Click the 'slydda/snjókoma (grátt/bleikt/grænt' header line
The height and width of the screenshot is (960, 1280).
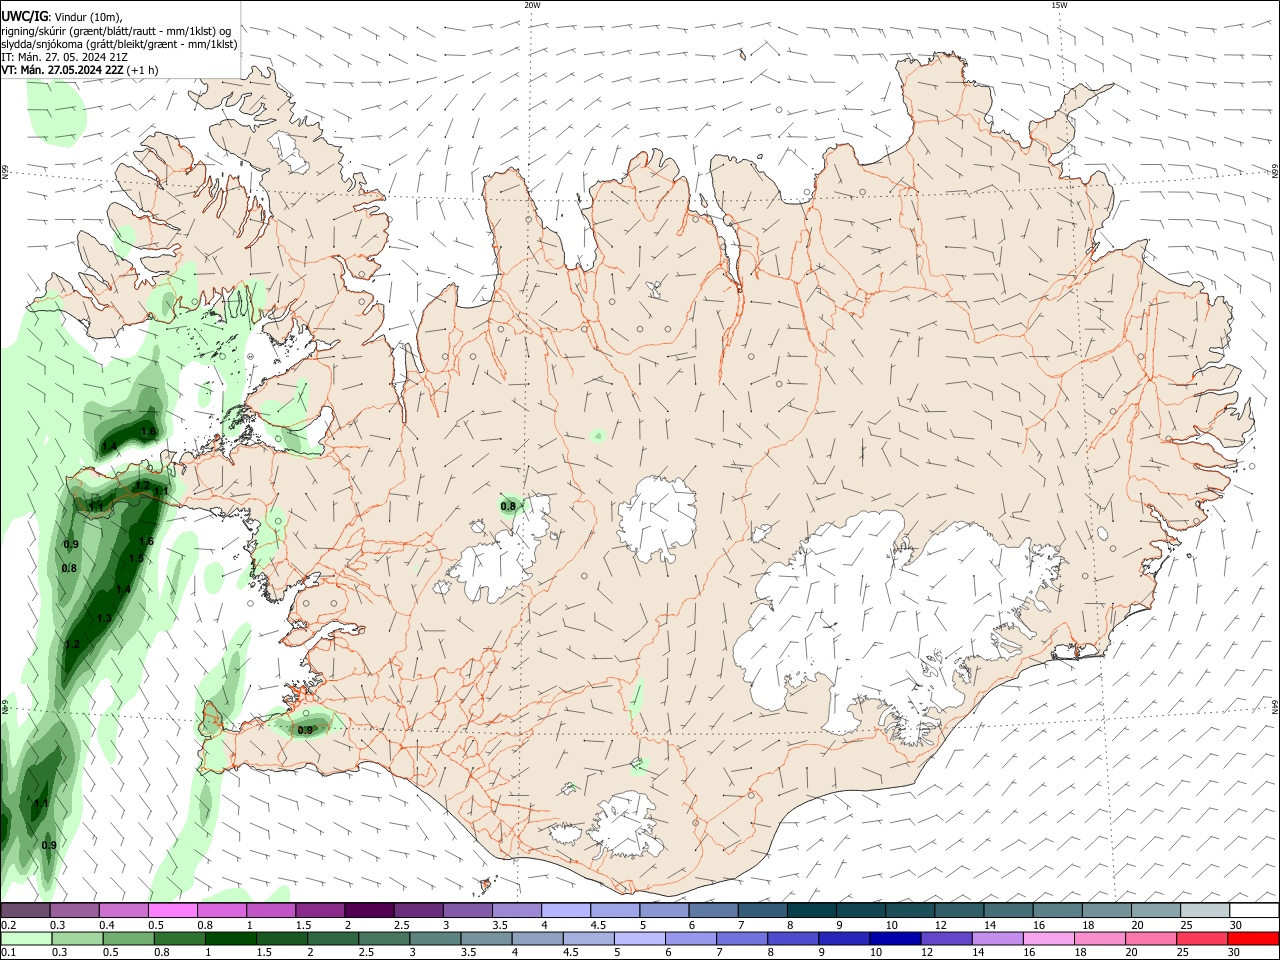119,44
